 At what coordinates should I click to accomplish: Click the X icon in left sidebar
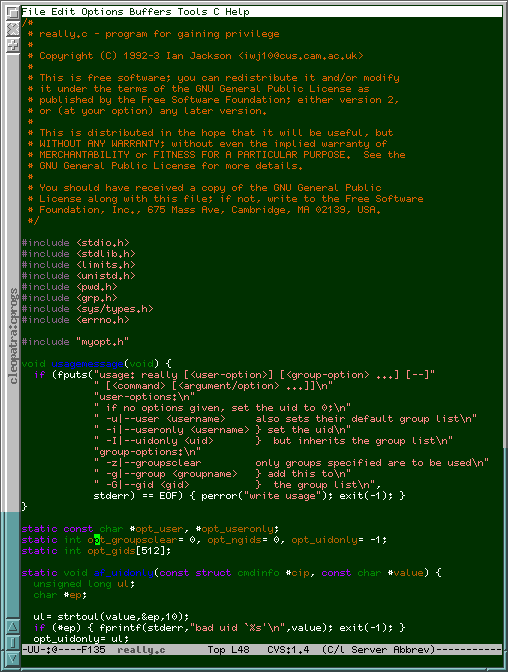coord(13,29)
